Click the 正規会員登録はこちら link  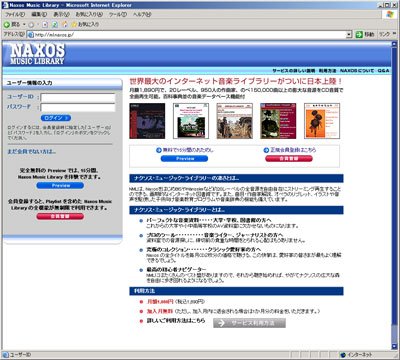(293, 150)
